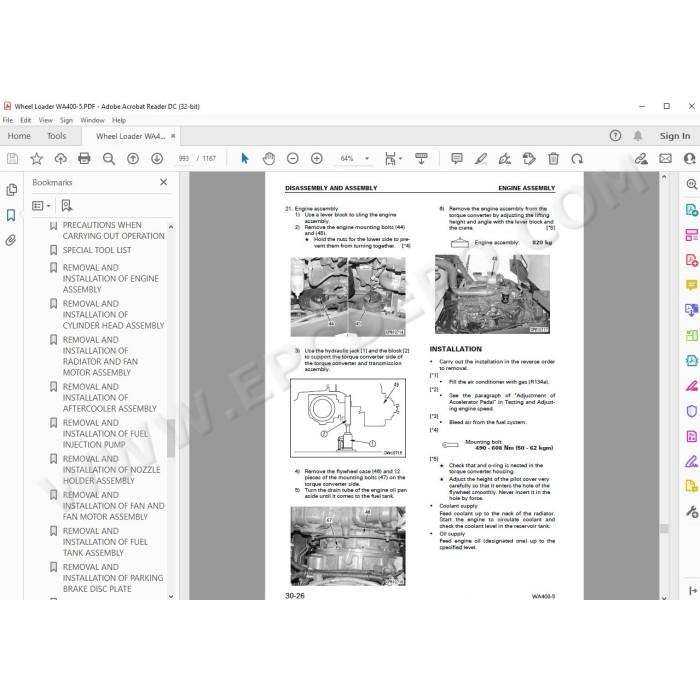The width and height of the screenshot is (700, 700).
Task: Open bookmark for CYLINDER HEAD ASSEMBLY
Action: click(x=113, y=315)
